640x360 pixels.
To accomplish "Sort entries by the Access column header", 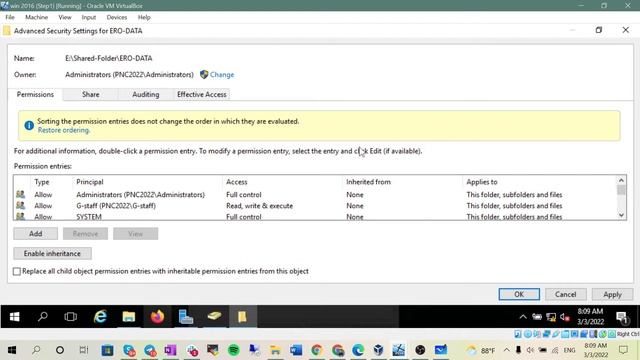I will coord(237,182).
